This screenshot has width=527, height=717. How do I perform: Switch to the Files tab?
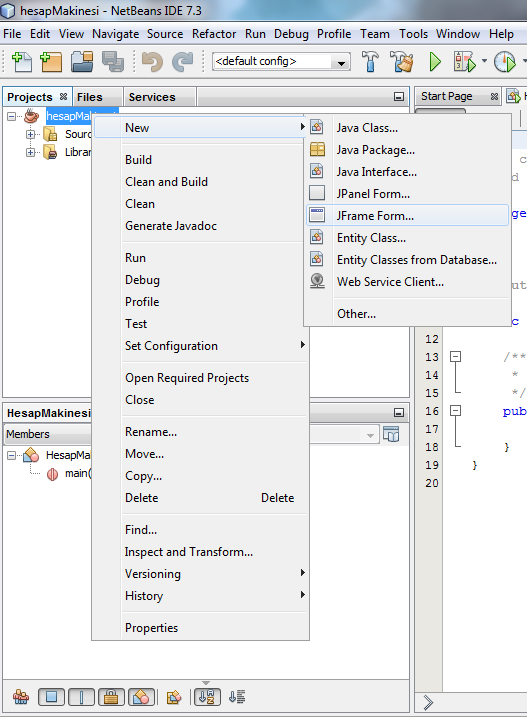pos(90,97)
